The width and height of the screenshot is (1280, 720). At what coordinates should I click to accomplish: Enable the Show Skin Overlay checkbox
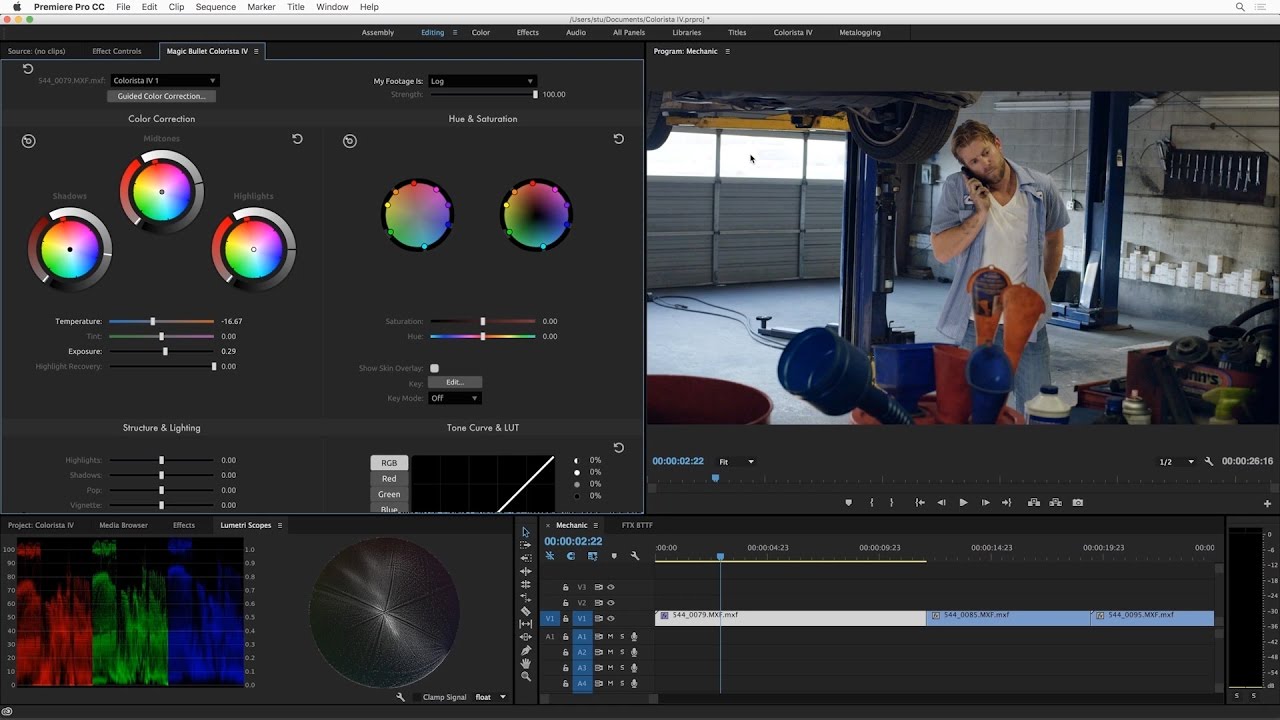[434, 368]
